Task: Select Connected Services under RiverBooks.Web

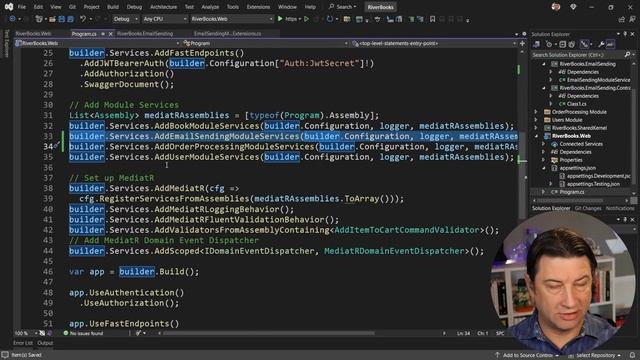Action: (x=581, y=144)
